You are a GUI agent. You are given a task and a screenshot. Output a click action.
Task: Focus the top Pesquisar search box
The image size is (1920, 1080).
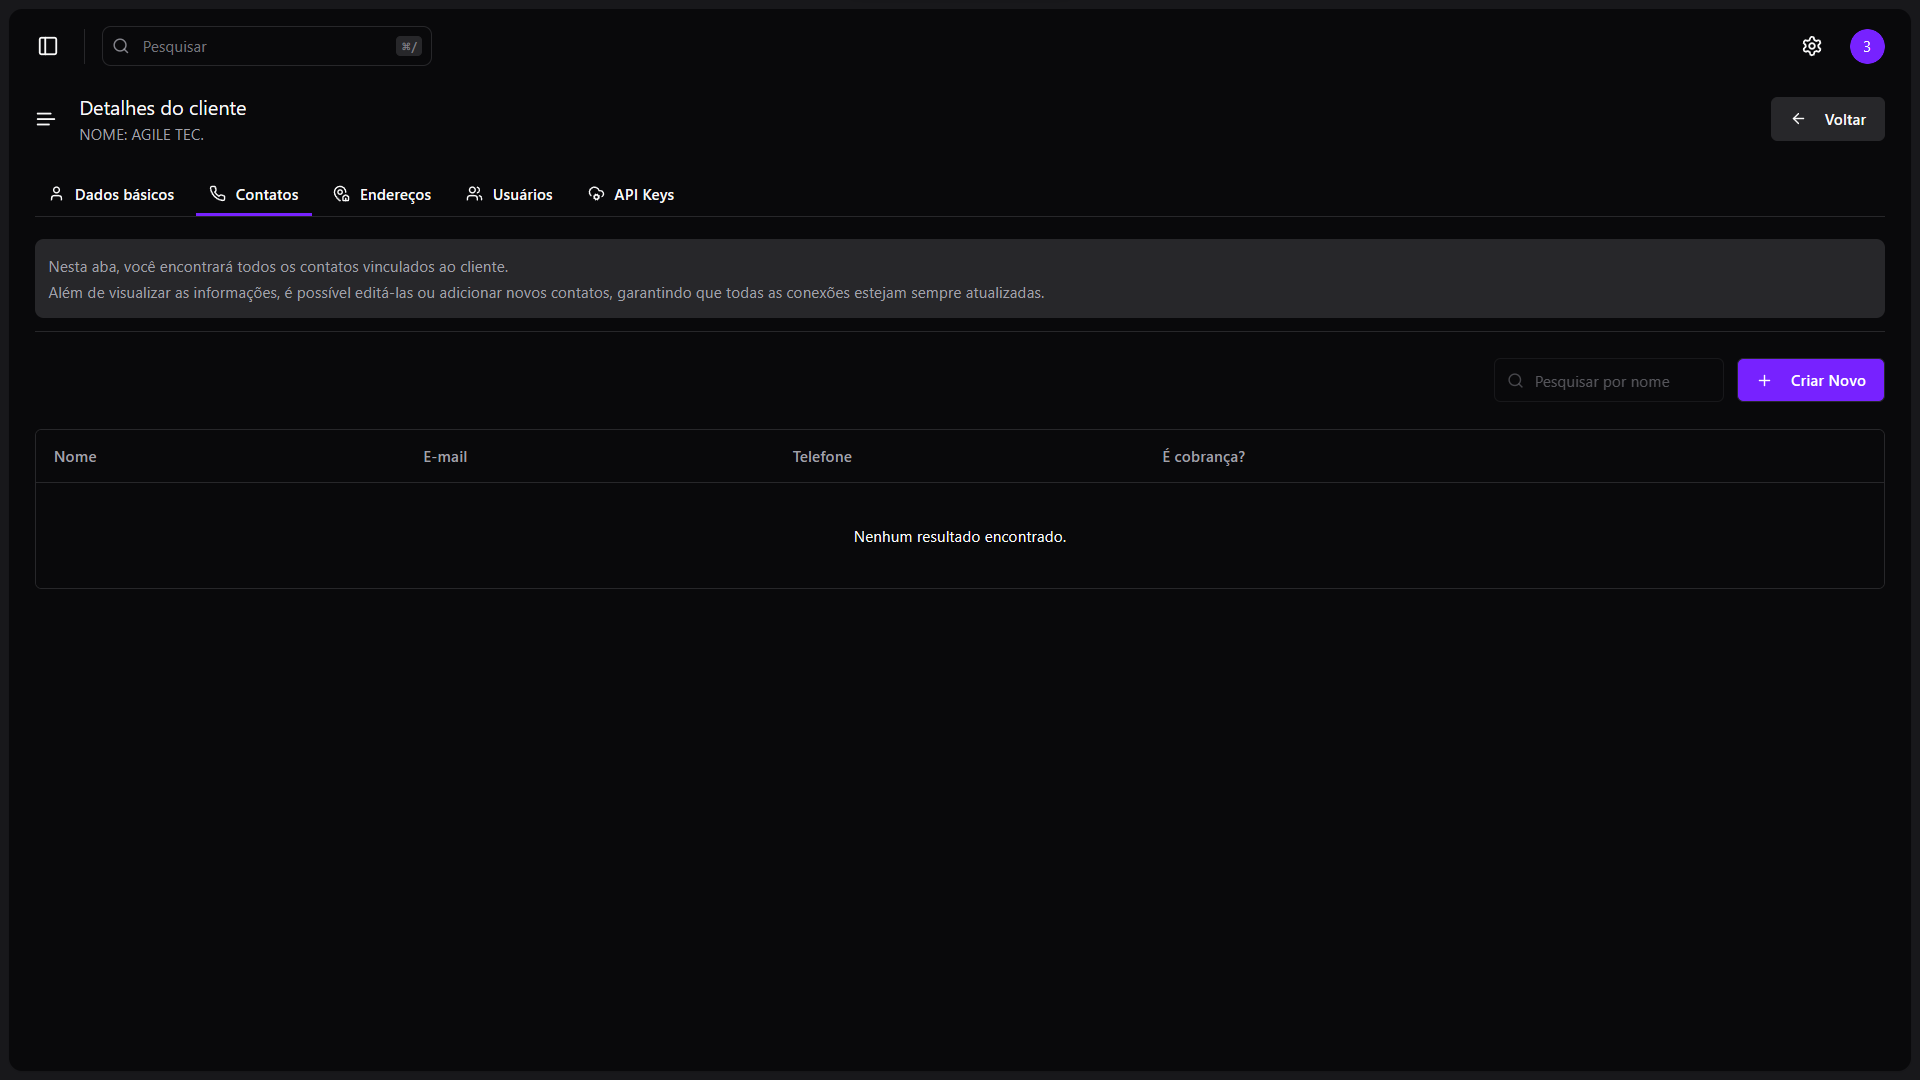pyautogui.click(x=265, y=46)
